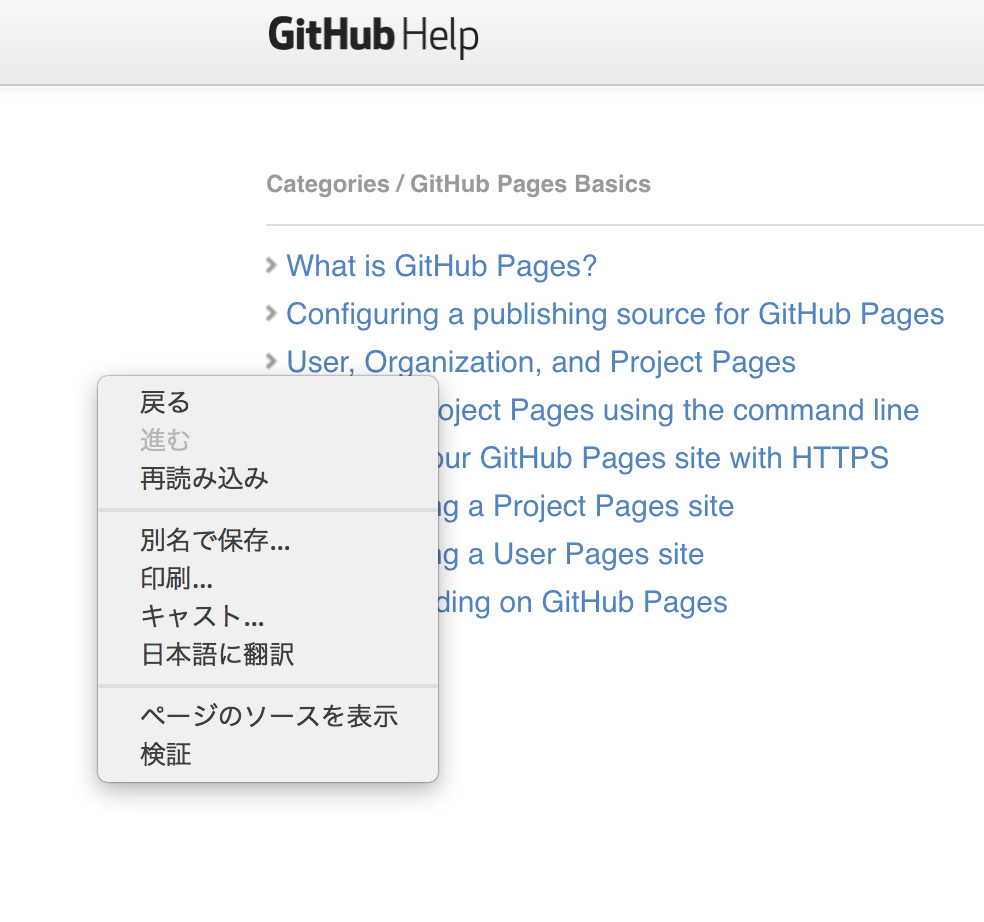Image resolution: width=984 pixels, height=922 pixels.
Task: Open the Categories breadcrumb link
Action: (x=328, y=184)
